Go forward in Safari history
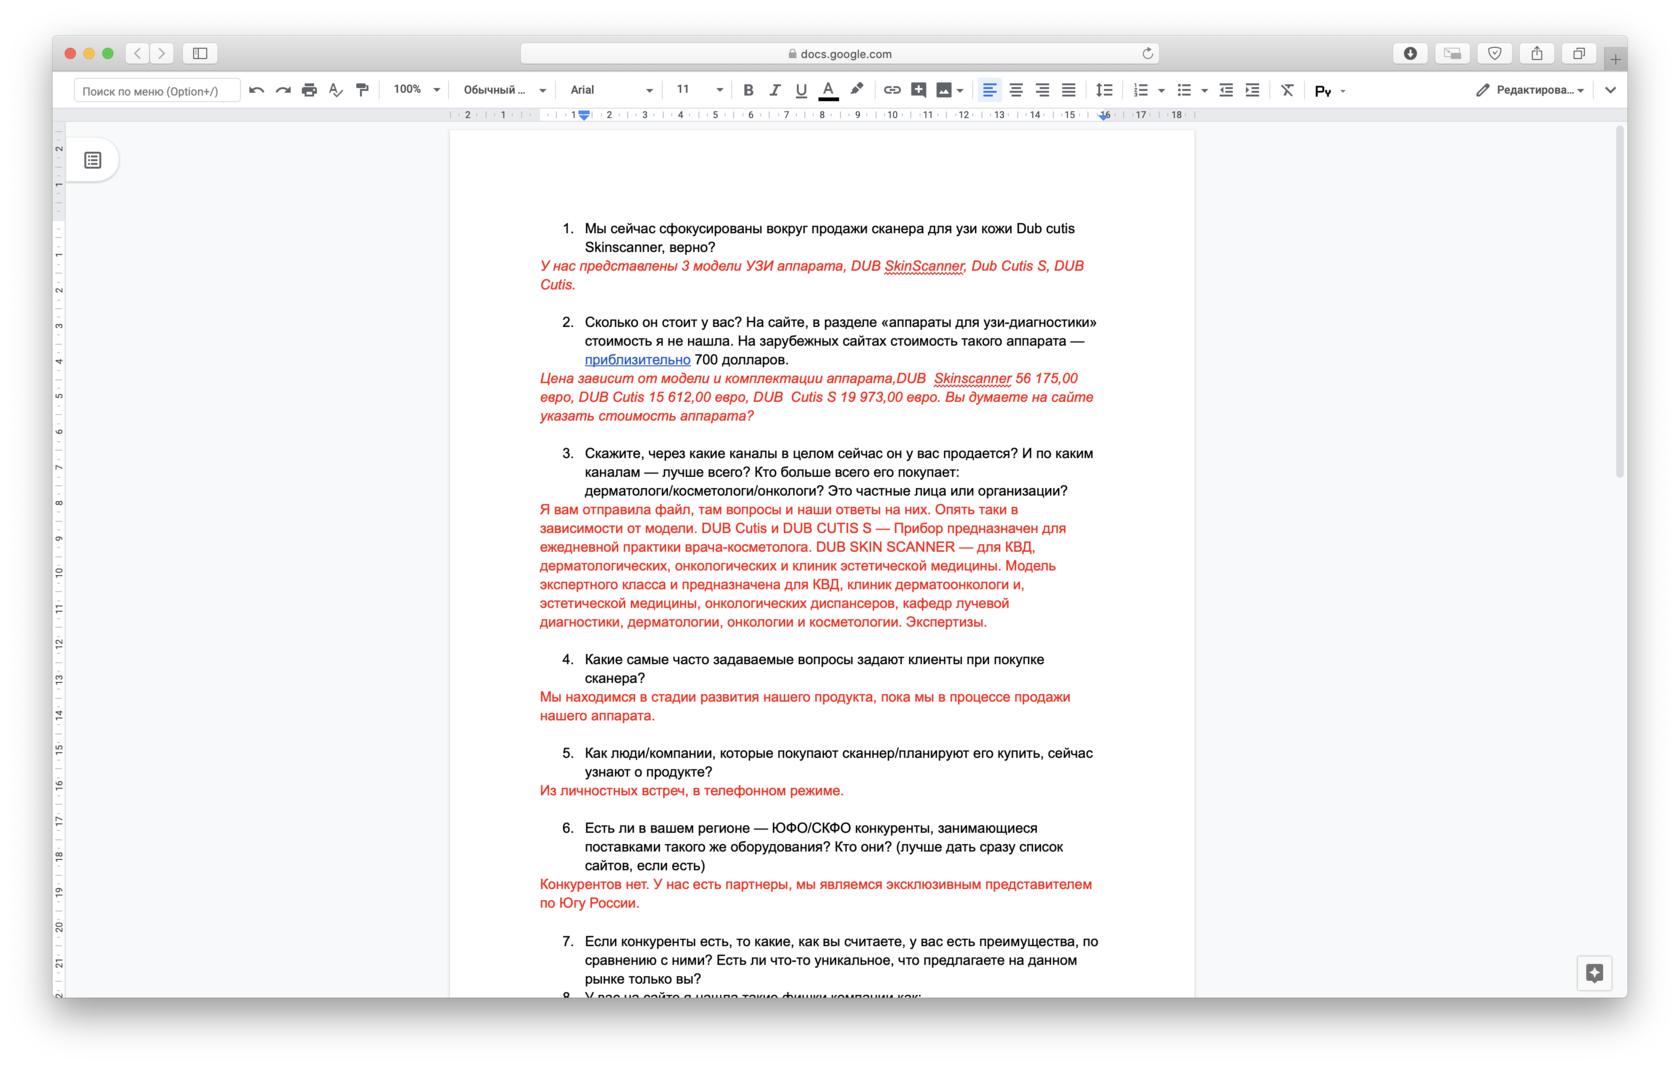Viewport: 1680px width, 1067px height. click(161, 53)
